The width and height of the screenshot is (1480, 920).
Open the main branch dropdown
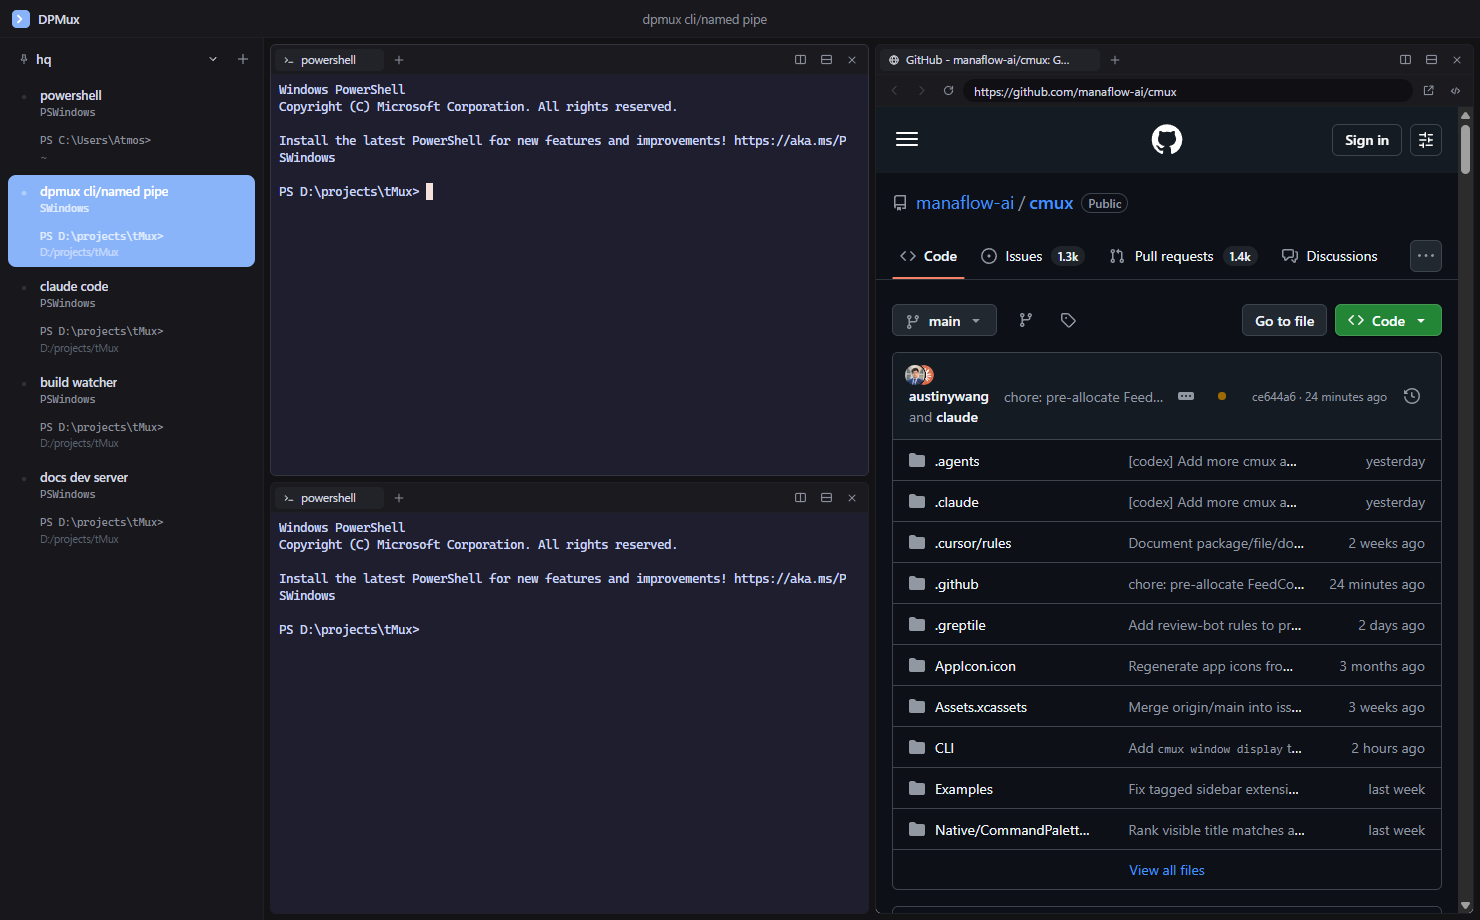point(944,321)
